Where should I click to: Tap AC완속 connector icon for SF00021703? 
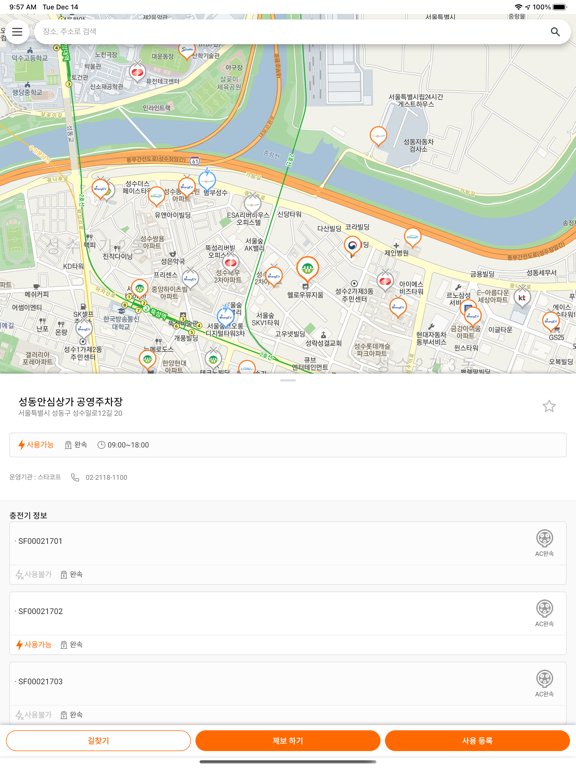click(x=544, y=684)
